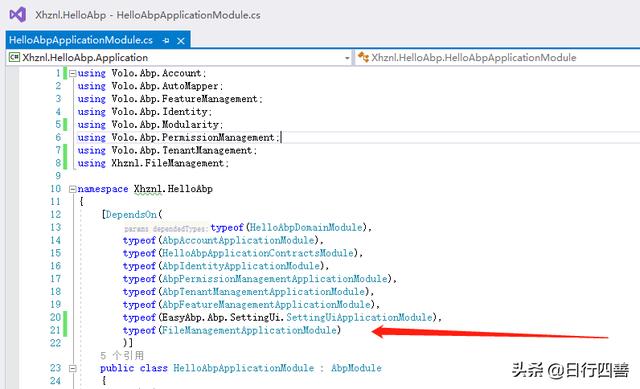
Task: Click the Visual Studio logo icon
Action: point(18,15)
